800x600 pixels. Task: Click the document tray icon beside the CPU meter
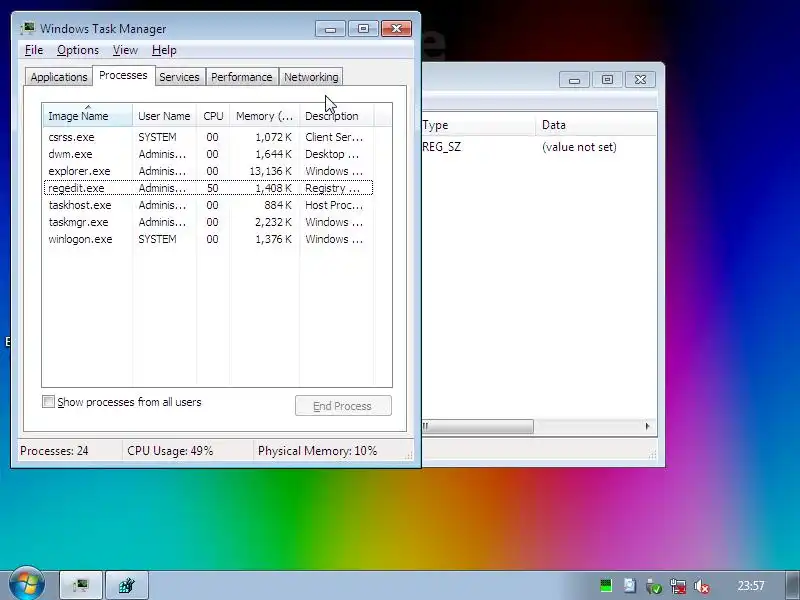(630, 585)
